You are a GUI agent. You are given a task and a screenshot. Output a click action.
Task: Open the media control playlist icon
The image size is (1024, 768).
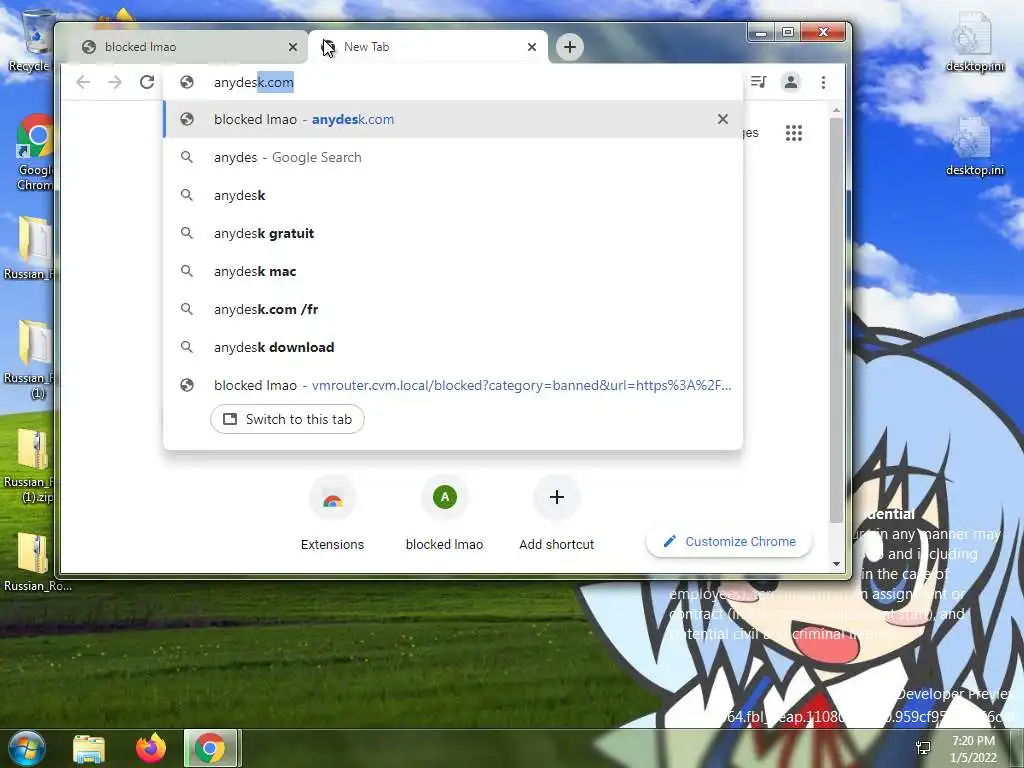(x=758, y=82)
